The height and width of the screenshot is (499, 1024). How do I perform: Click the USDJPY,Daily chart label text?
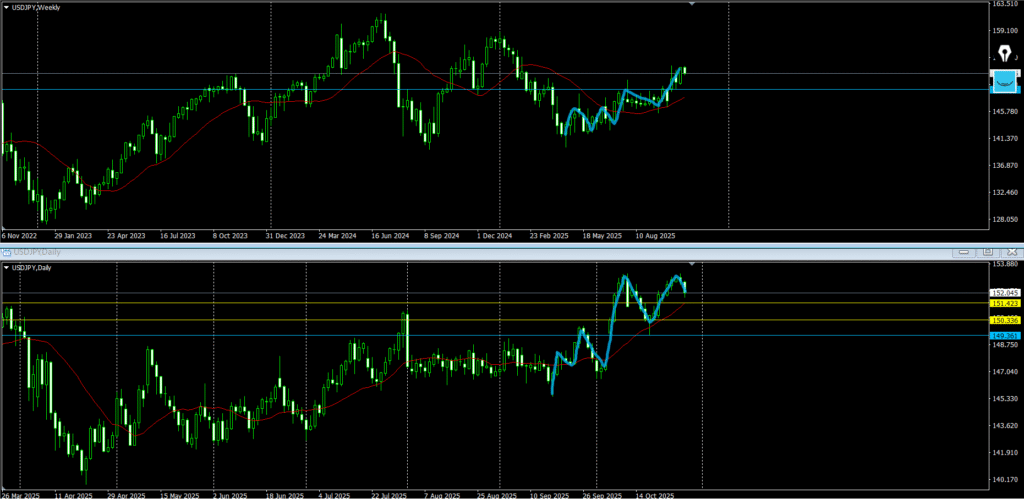pyautogui.click(x=33, y=267)
